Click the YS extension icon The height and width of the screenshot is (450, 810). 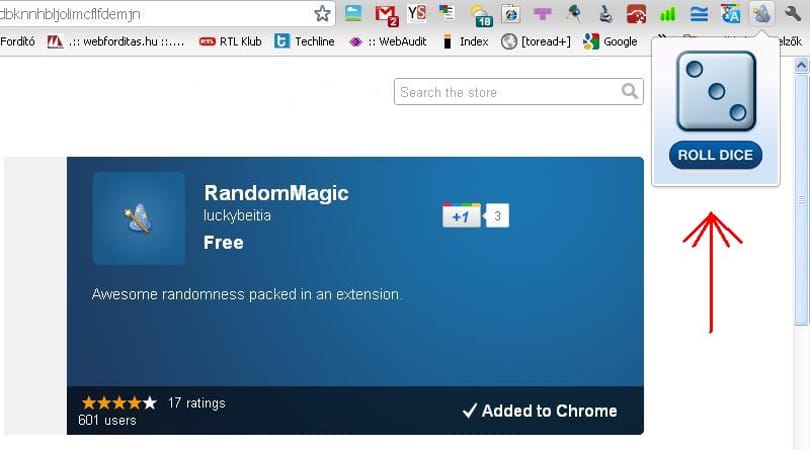click(x=416, y=13)
